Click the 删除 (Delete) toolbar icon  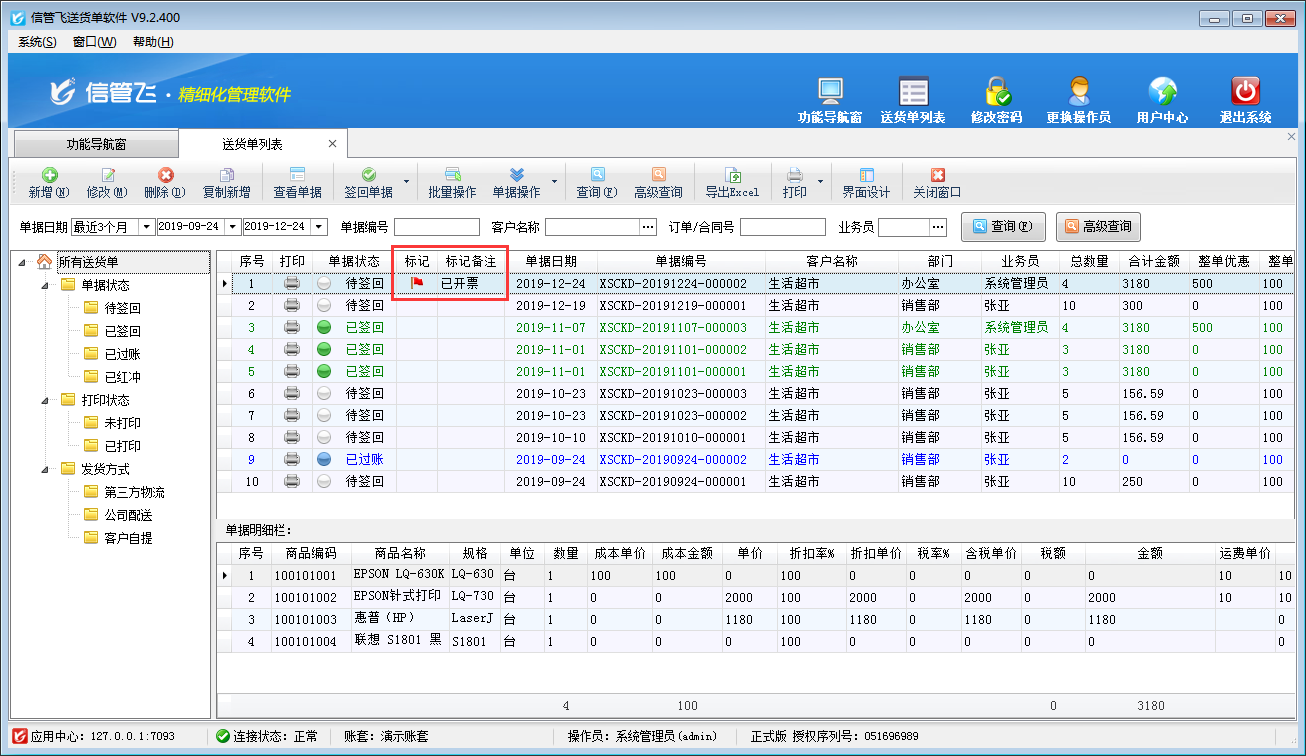[x=165, y=176]
